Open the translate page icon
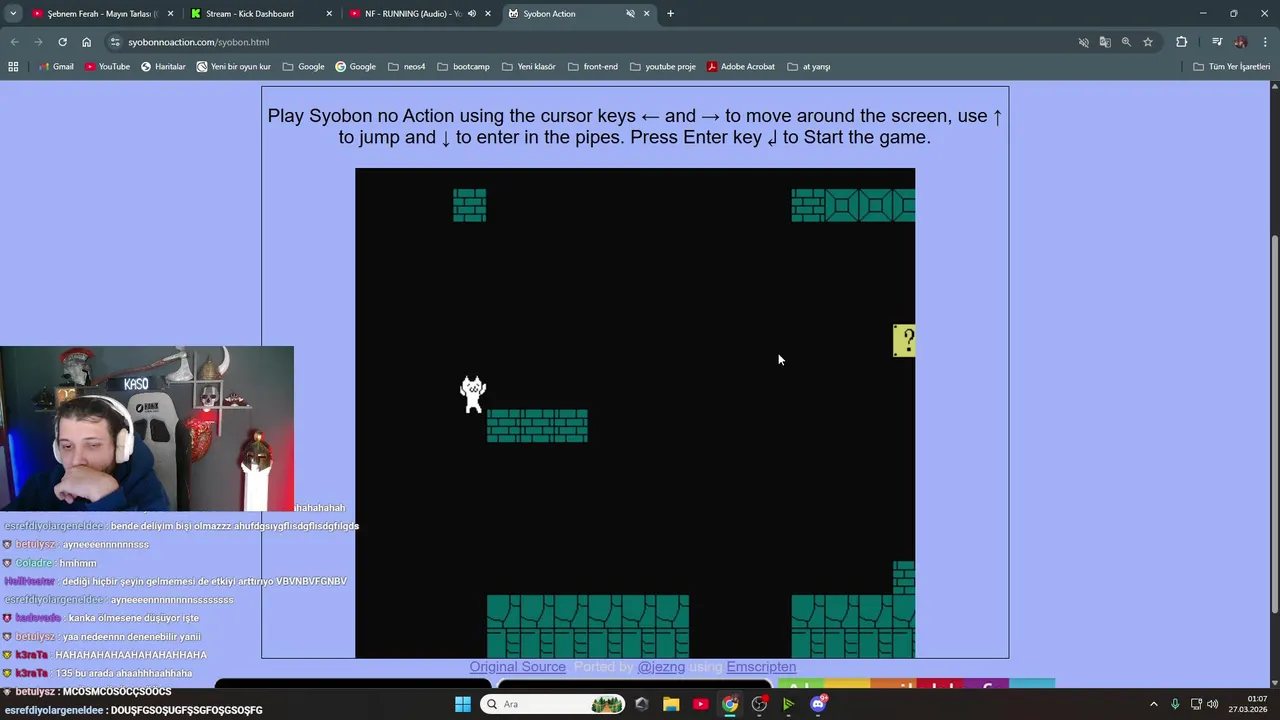This screenshot has height=720, width=1280. click(1105, 42)
